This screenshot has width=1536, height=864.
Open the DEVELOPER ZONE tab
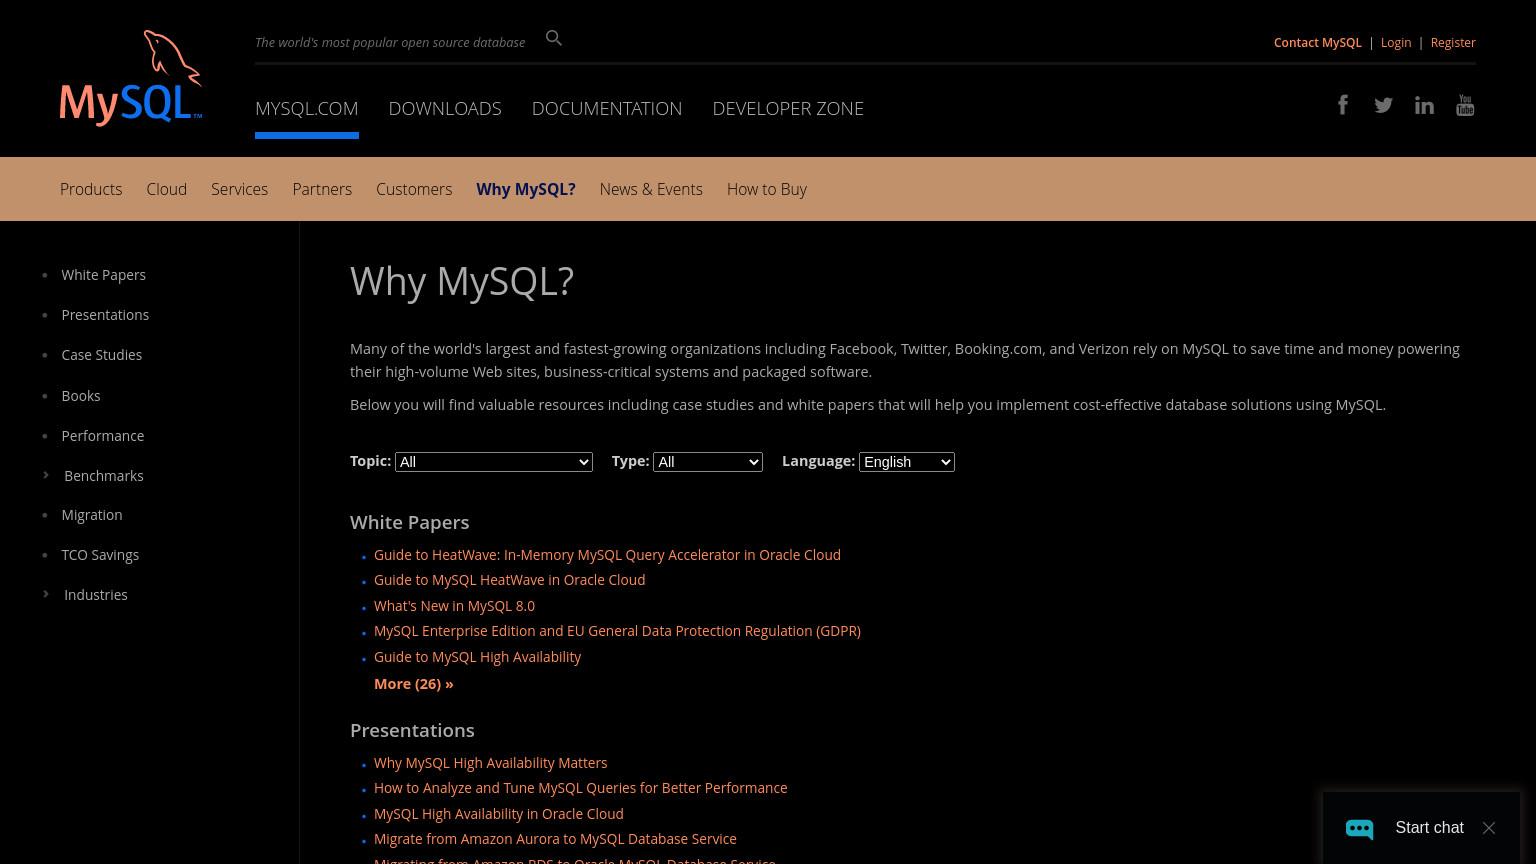[x=788, y=108]
